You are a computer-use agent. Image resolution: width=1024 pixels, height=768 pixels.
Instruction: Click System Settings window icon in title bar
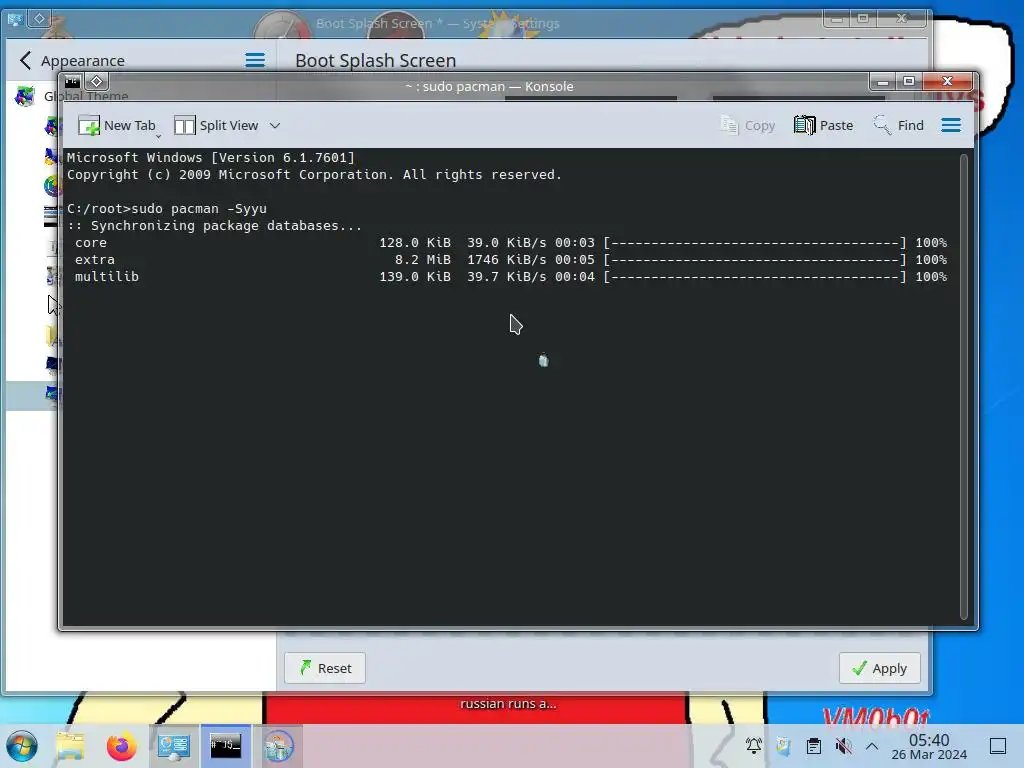pos(15,19)
